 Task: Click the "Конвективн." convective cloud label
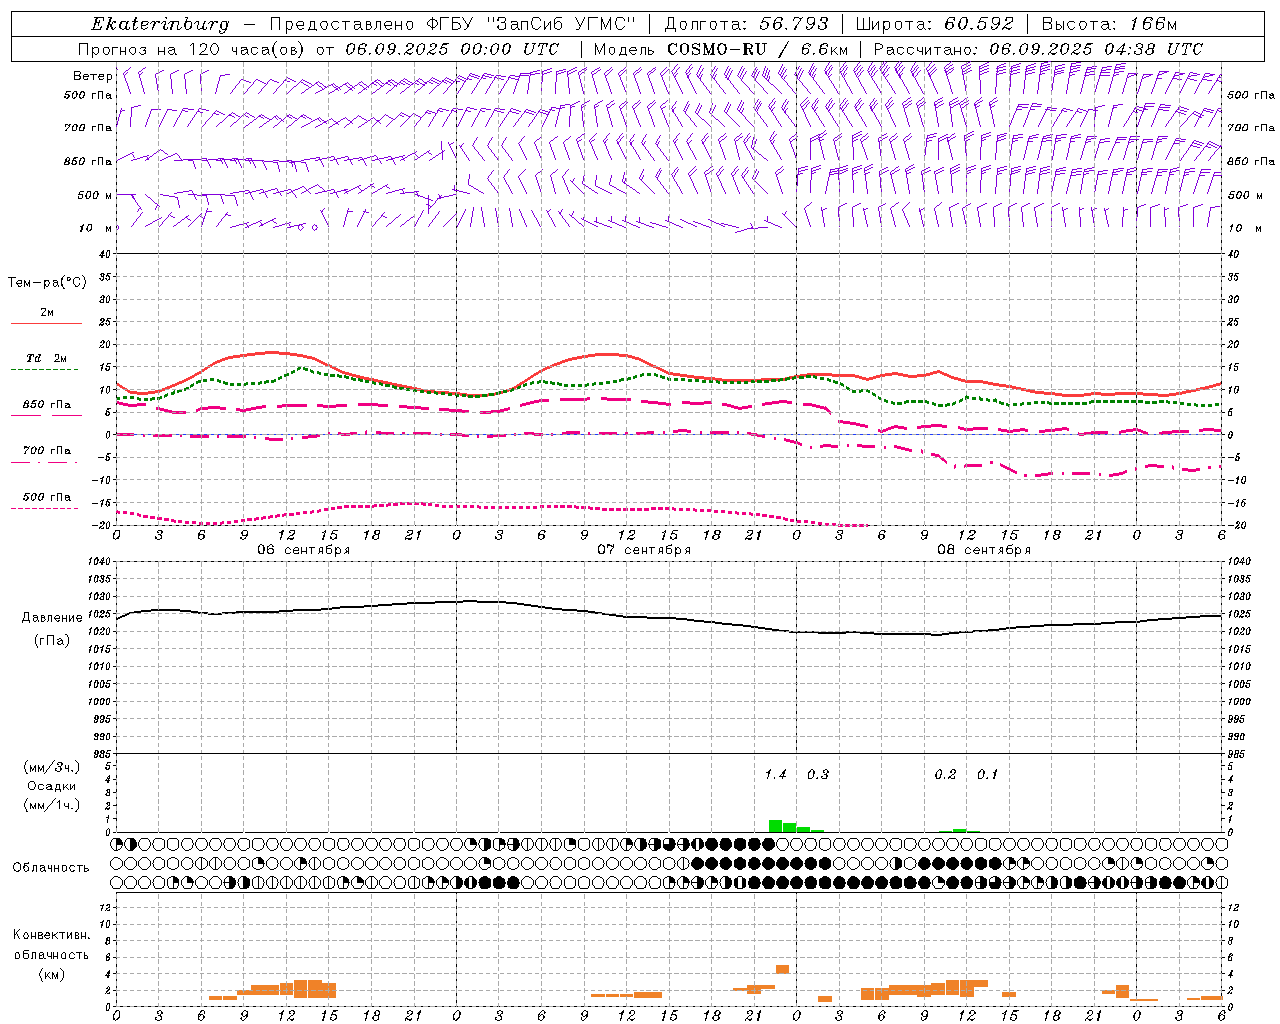click(x=52, y=935)
